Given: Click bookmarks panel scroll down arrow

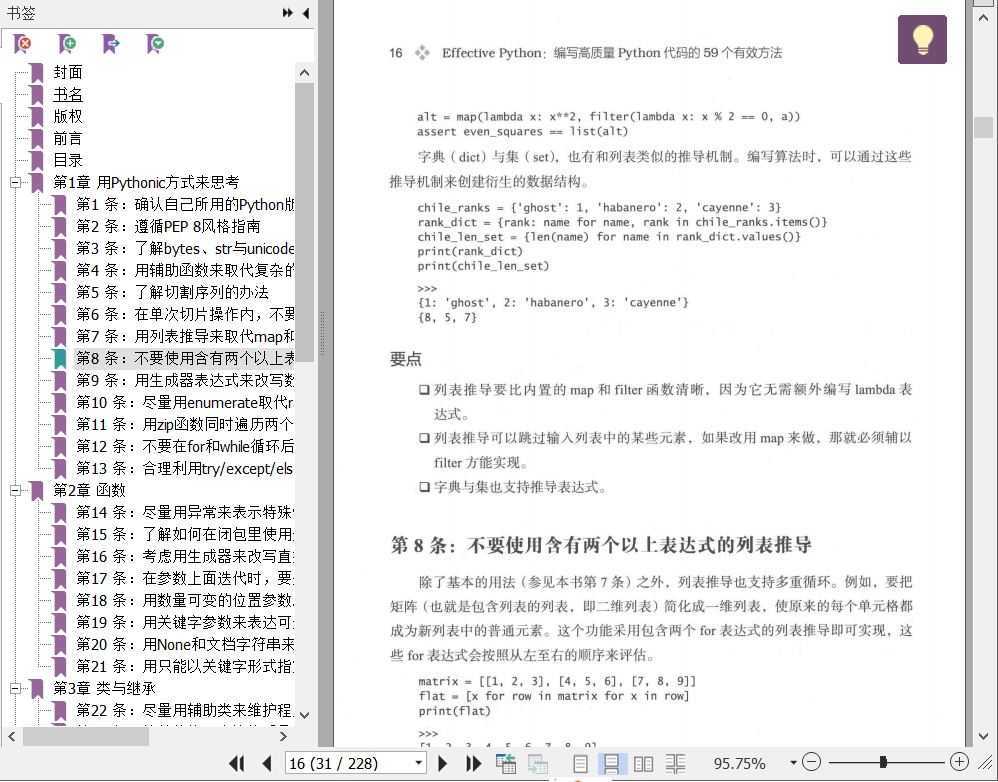Looking at the screenshot, I should pos(304,715).
